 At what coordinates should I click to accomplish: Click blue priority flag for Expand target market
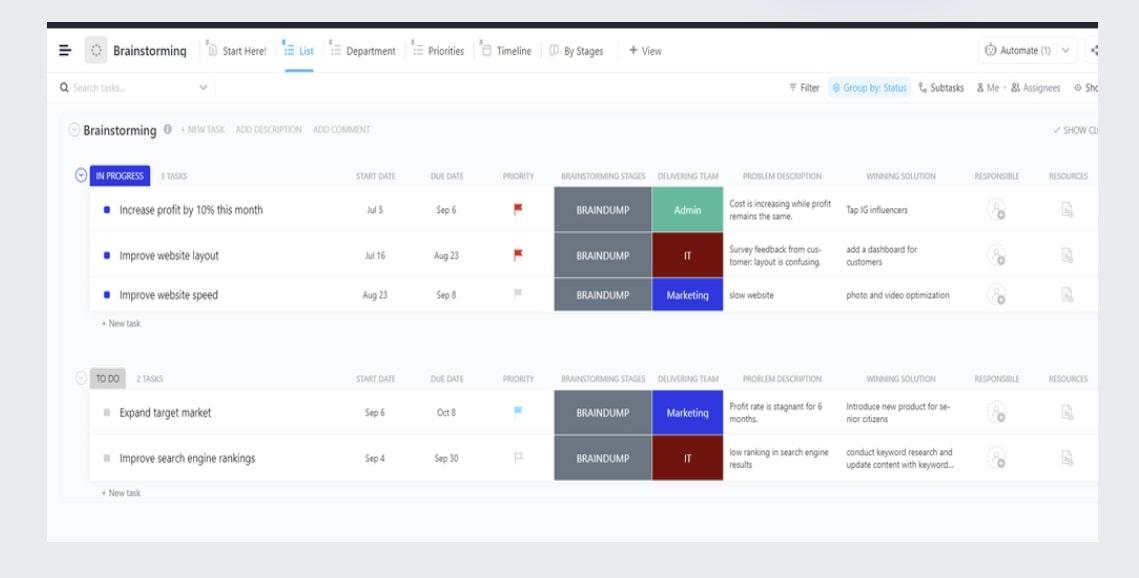tap(518, 412)
